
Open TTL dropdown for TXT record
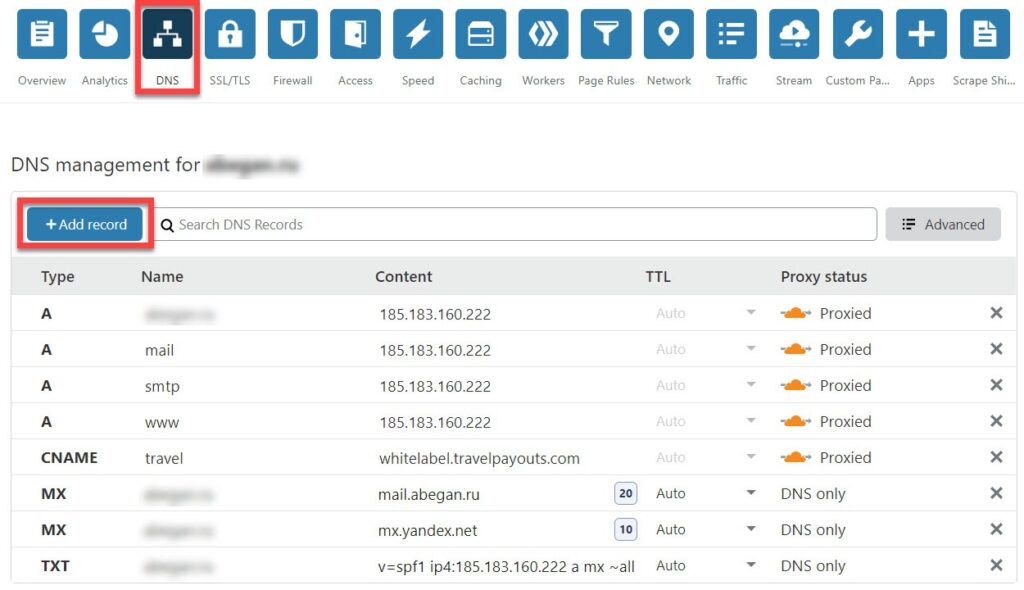click(x=750, y=566)
